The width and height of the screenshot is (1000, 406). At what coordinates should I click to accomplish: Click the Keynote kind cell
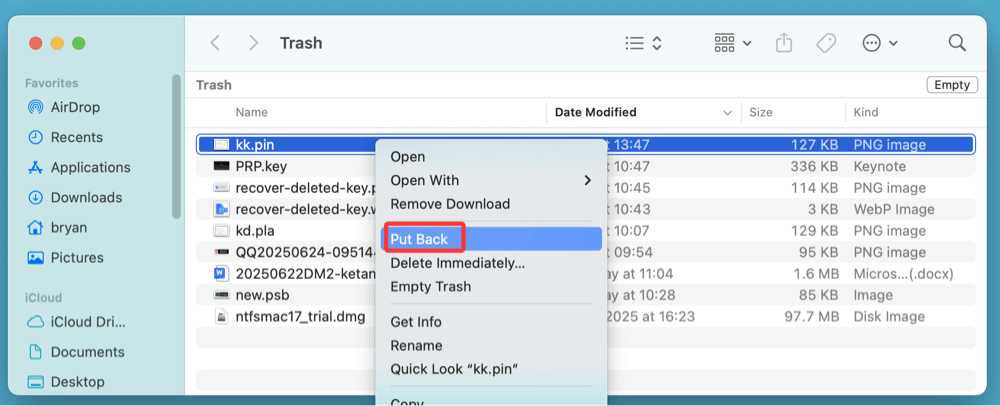879,166
